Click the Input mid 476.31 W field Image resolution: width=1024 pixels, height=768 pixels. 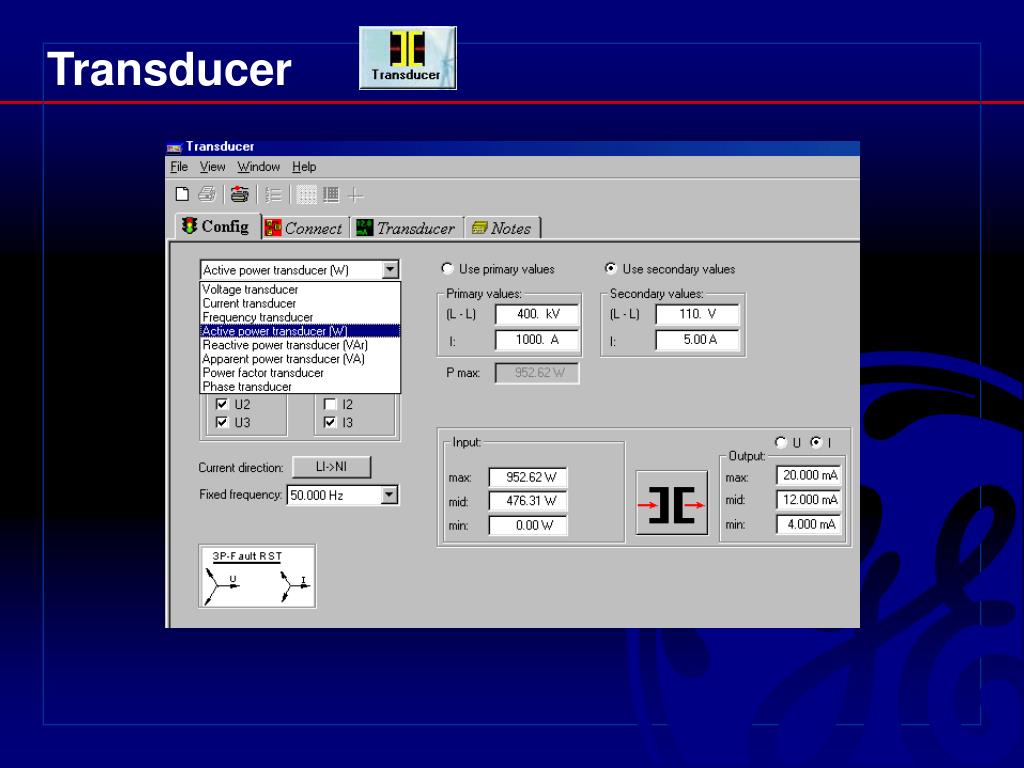point(528,501)
